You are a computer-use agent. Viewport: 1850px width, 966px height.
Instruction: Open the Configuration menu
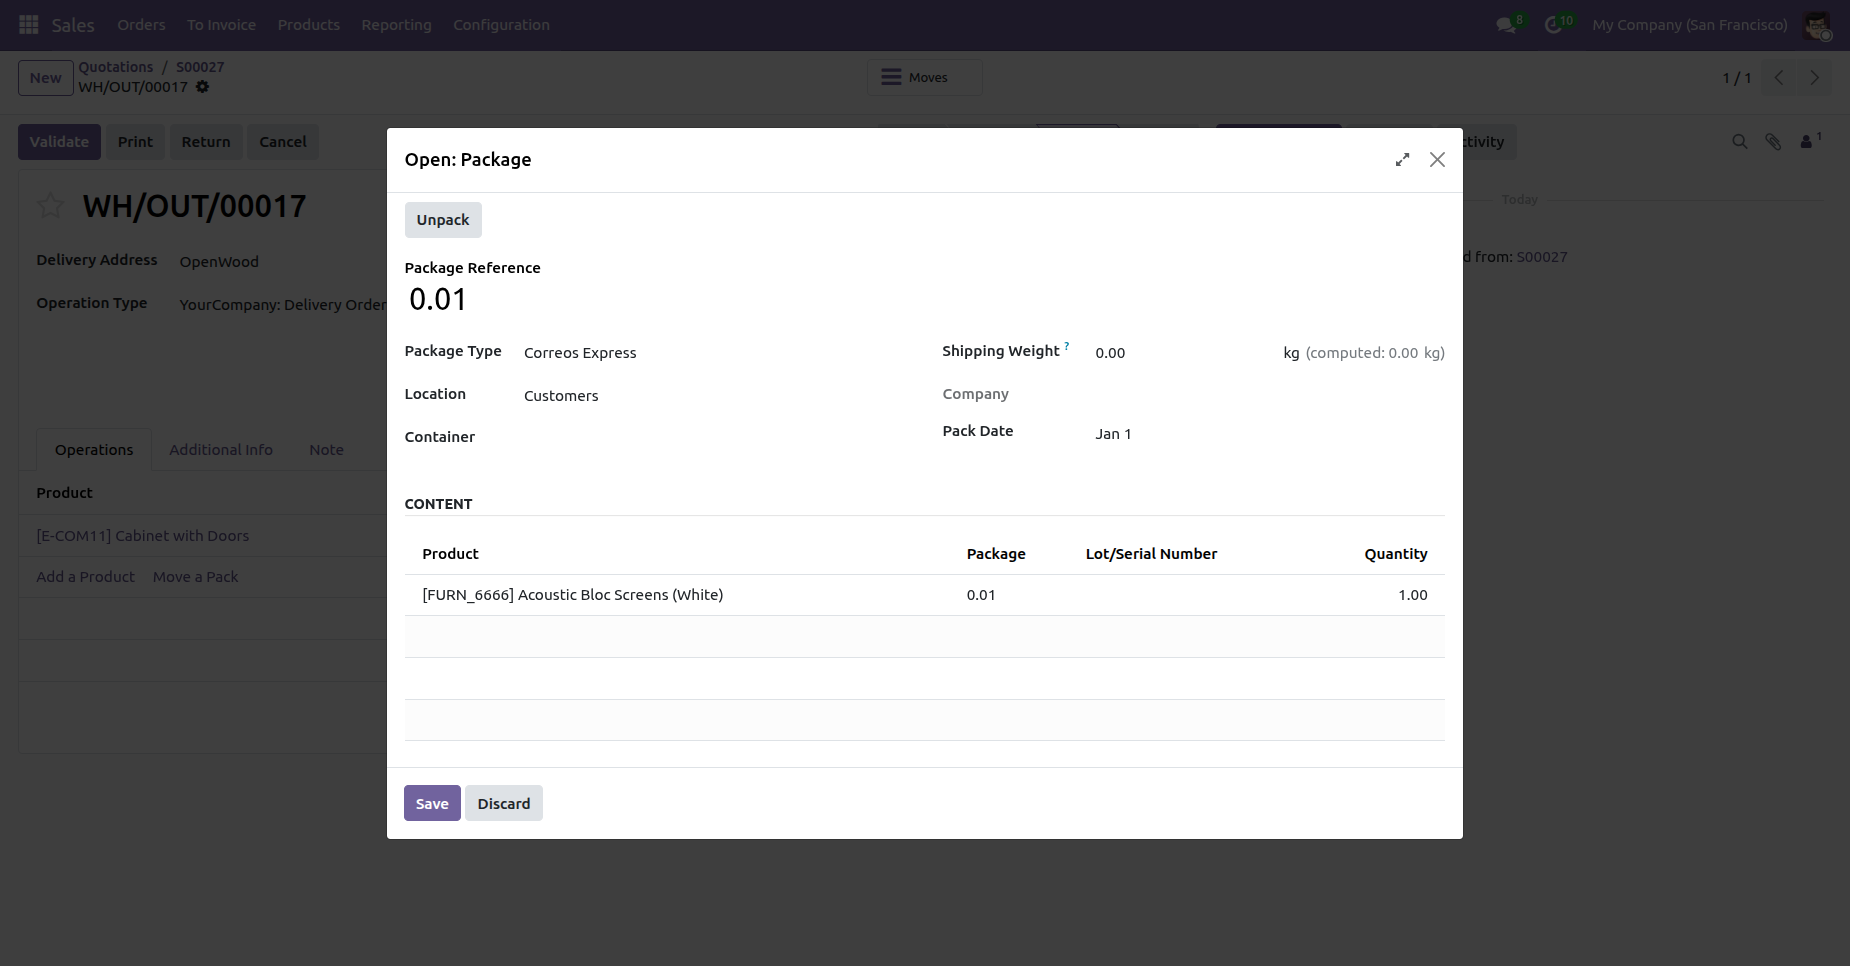(501, 25)
